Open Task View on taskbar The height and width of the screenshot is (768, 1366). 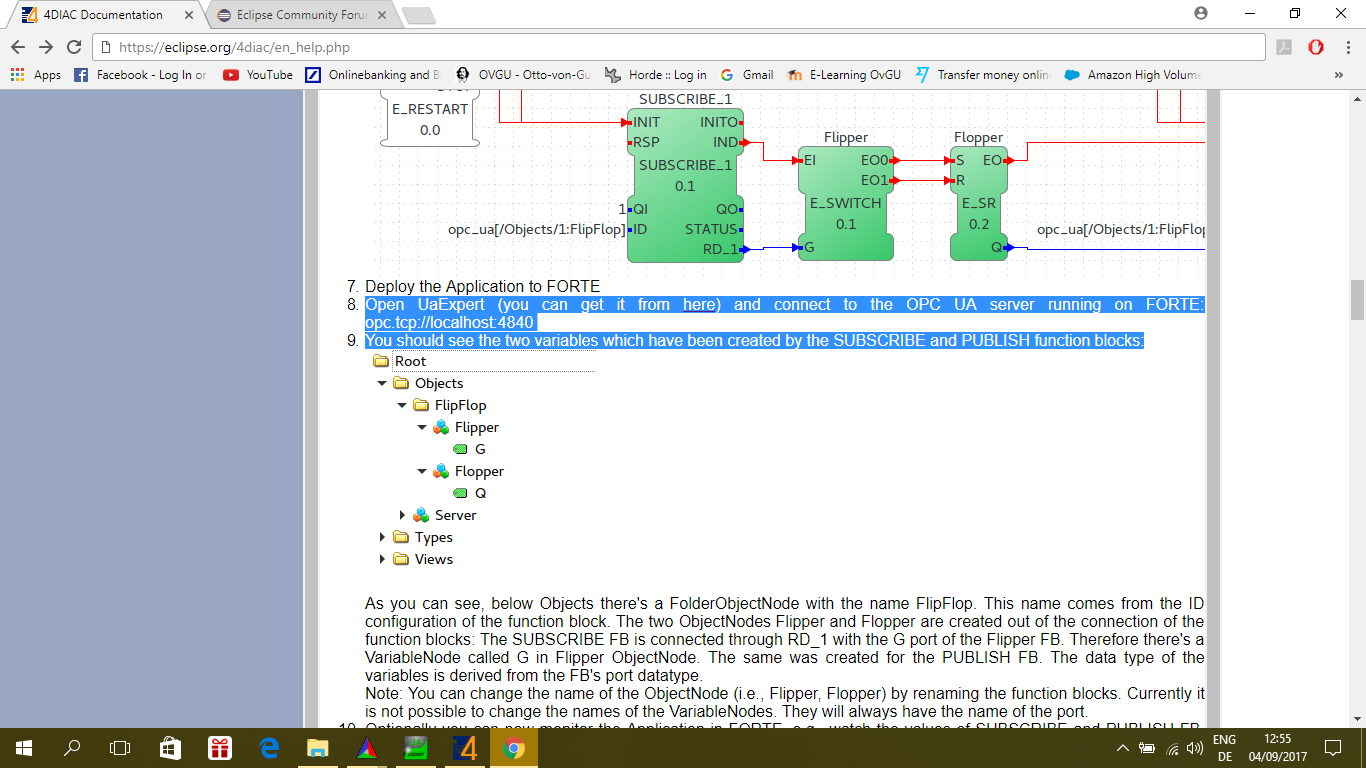(x=120, y=747)
